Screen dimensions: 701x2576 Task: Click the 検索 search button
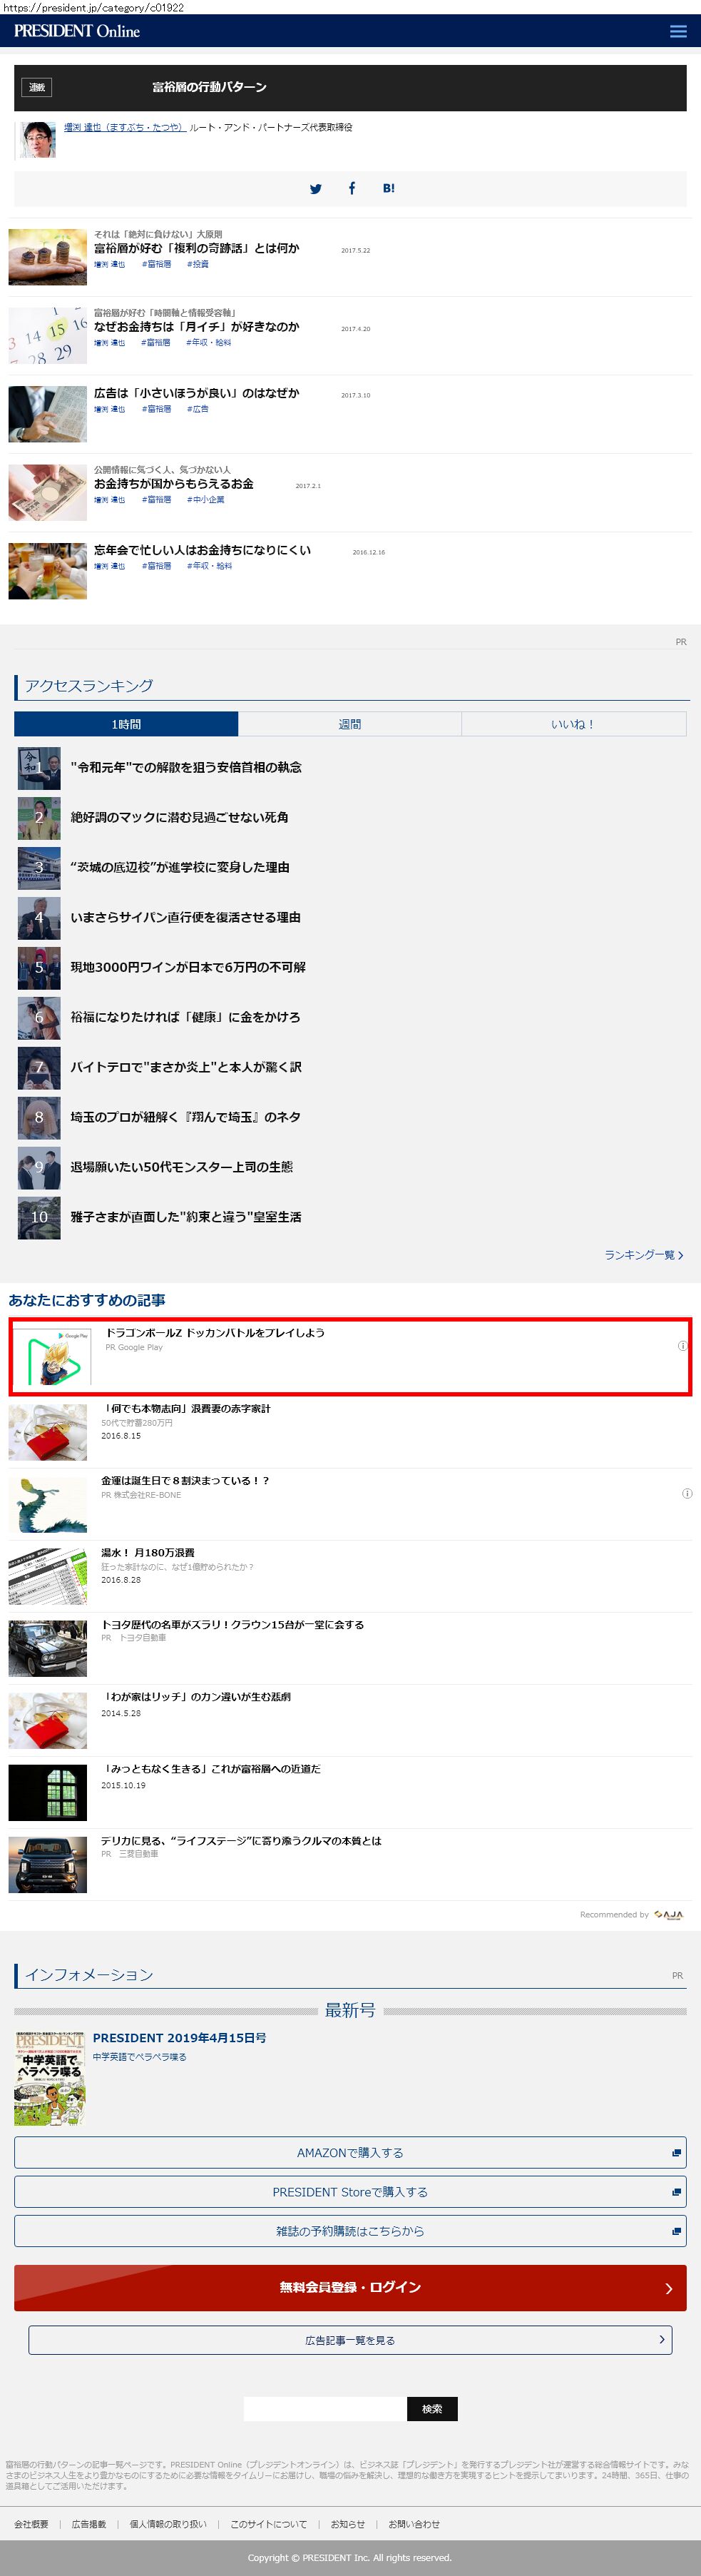point(432,2408)
